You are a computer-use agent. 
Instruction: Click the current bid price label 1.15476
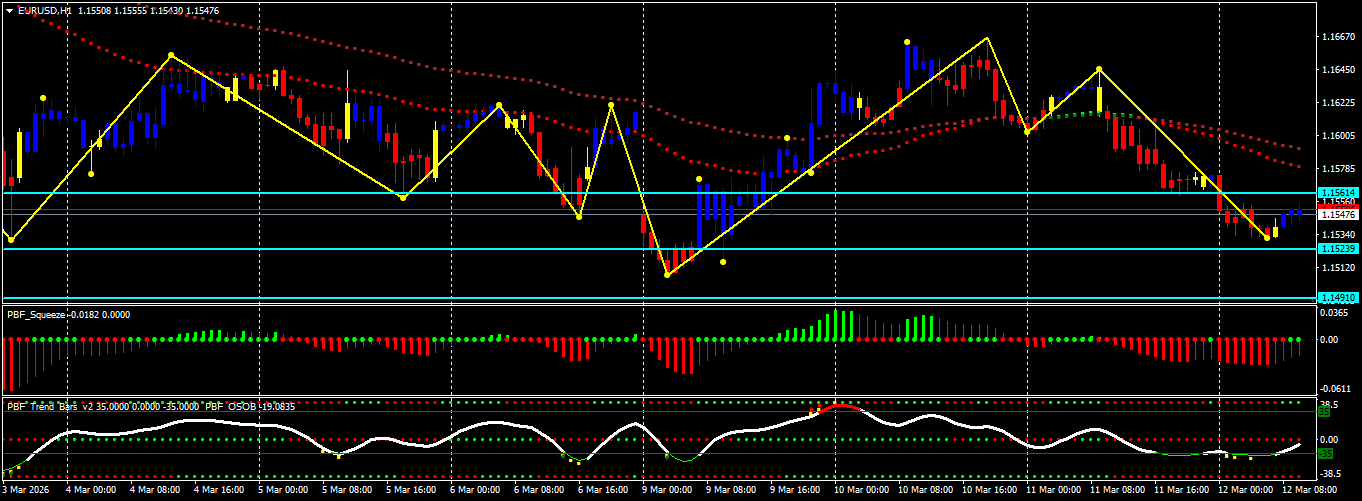(x=1338, y=214)
